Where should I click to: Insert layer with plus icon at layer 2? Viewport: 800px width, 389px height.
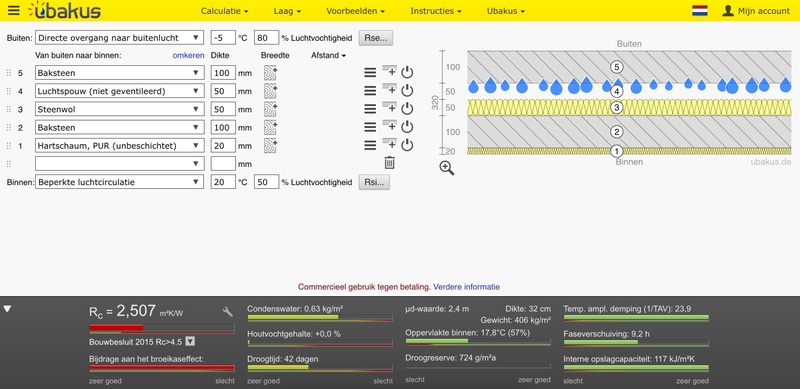tap(389, 126)
